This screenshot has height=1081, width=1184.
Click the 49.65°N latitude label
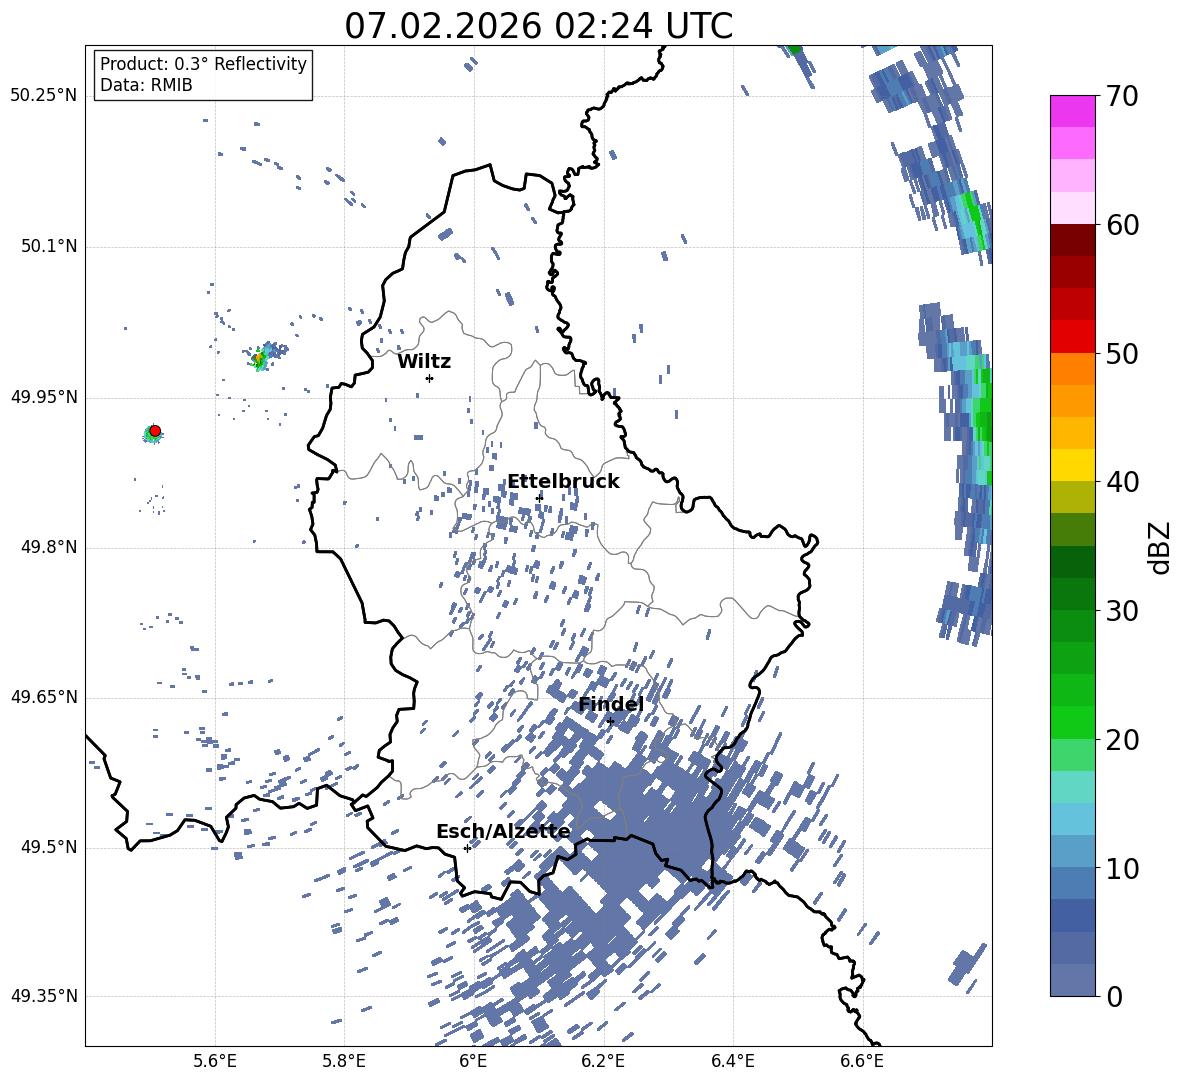[44, 696]
